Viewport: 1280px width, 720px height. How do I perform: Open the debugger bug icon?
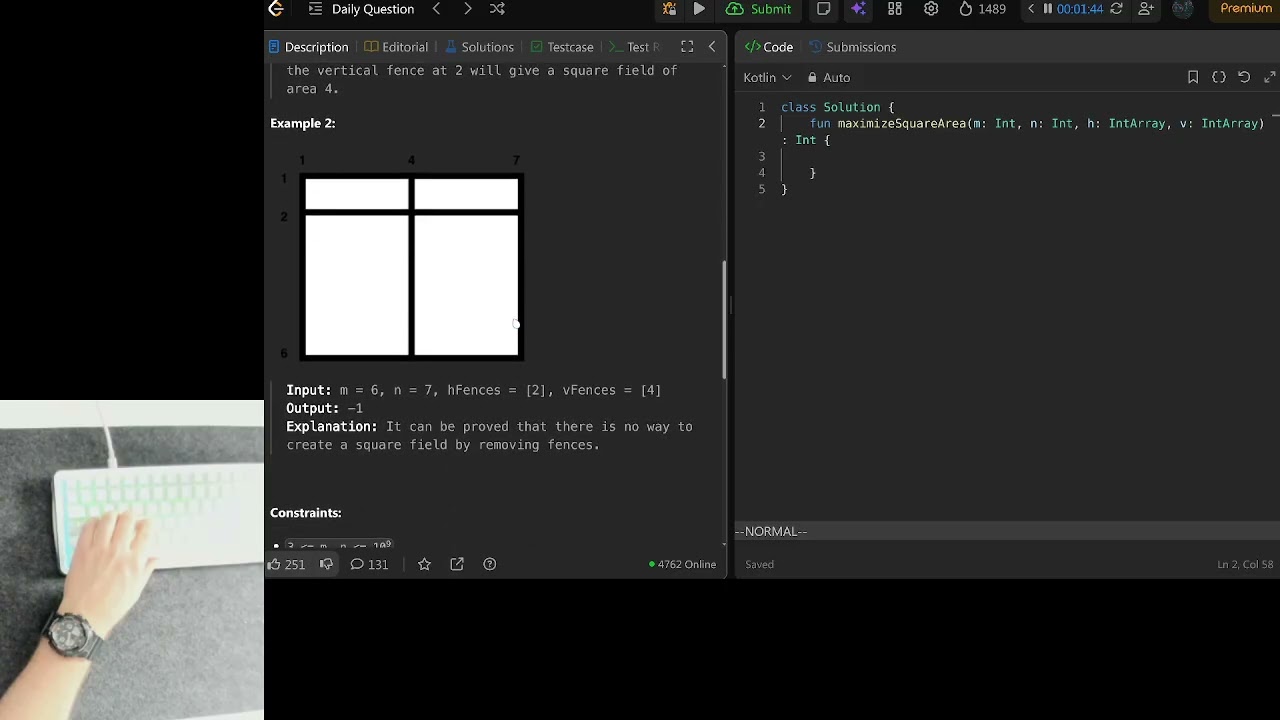(x=669, y=9)
